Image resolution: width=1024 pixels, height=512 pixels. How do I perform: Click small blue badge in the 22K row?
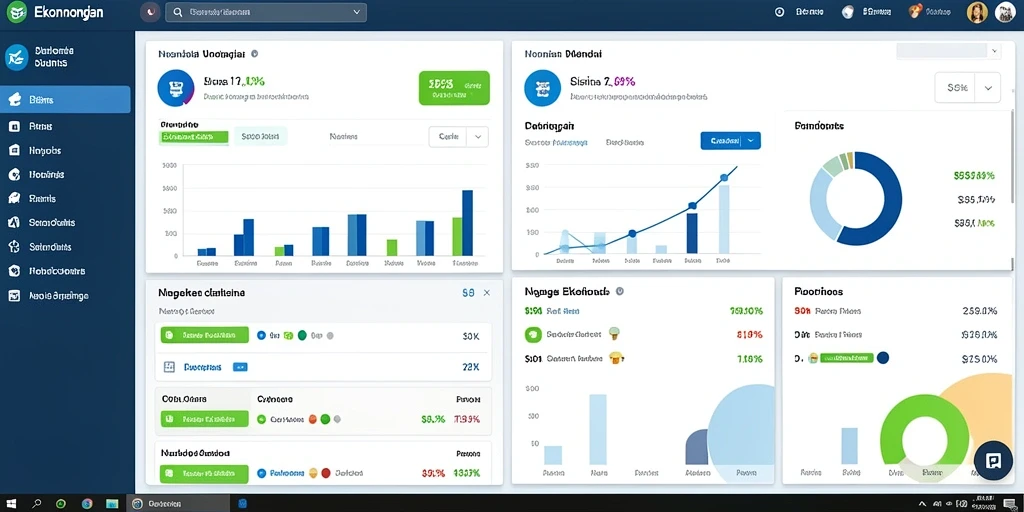coord(240,367)
